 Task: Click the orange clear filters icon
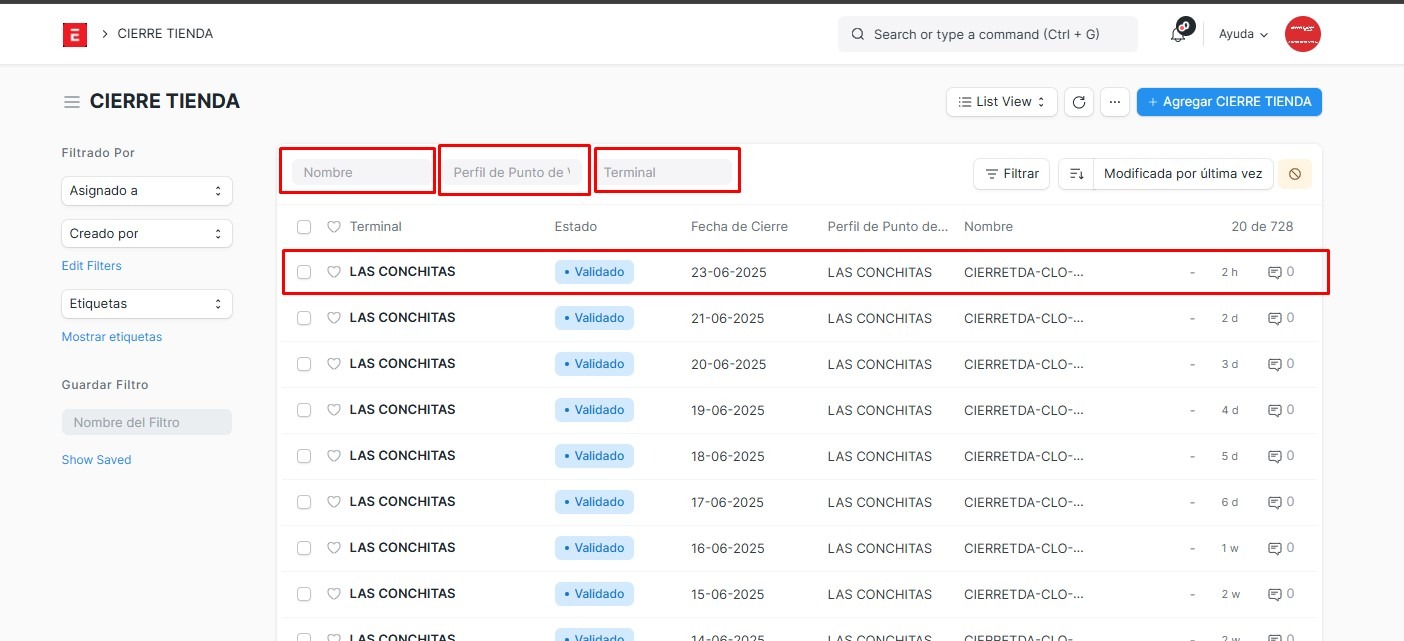click(x=1294, y=174)
